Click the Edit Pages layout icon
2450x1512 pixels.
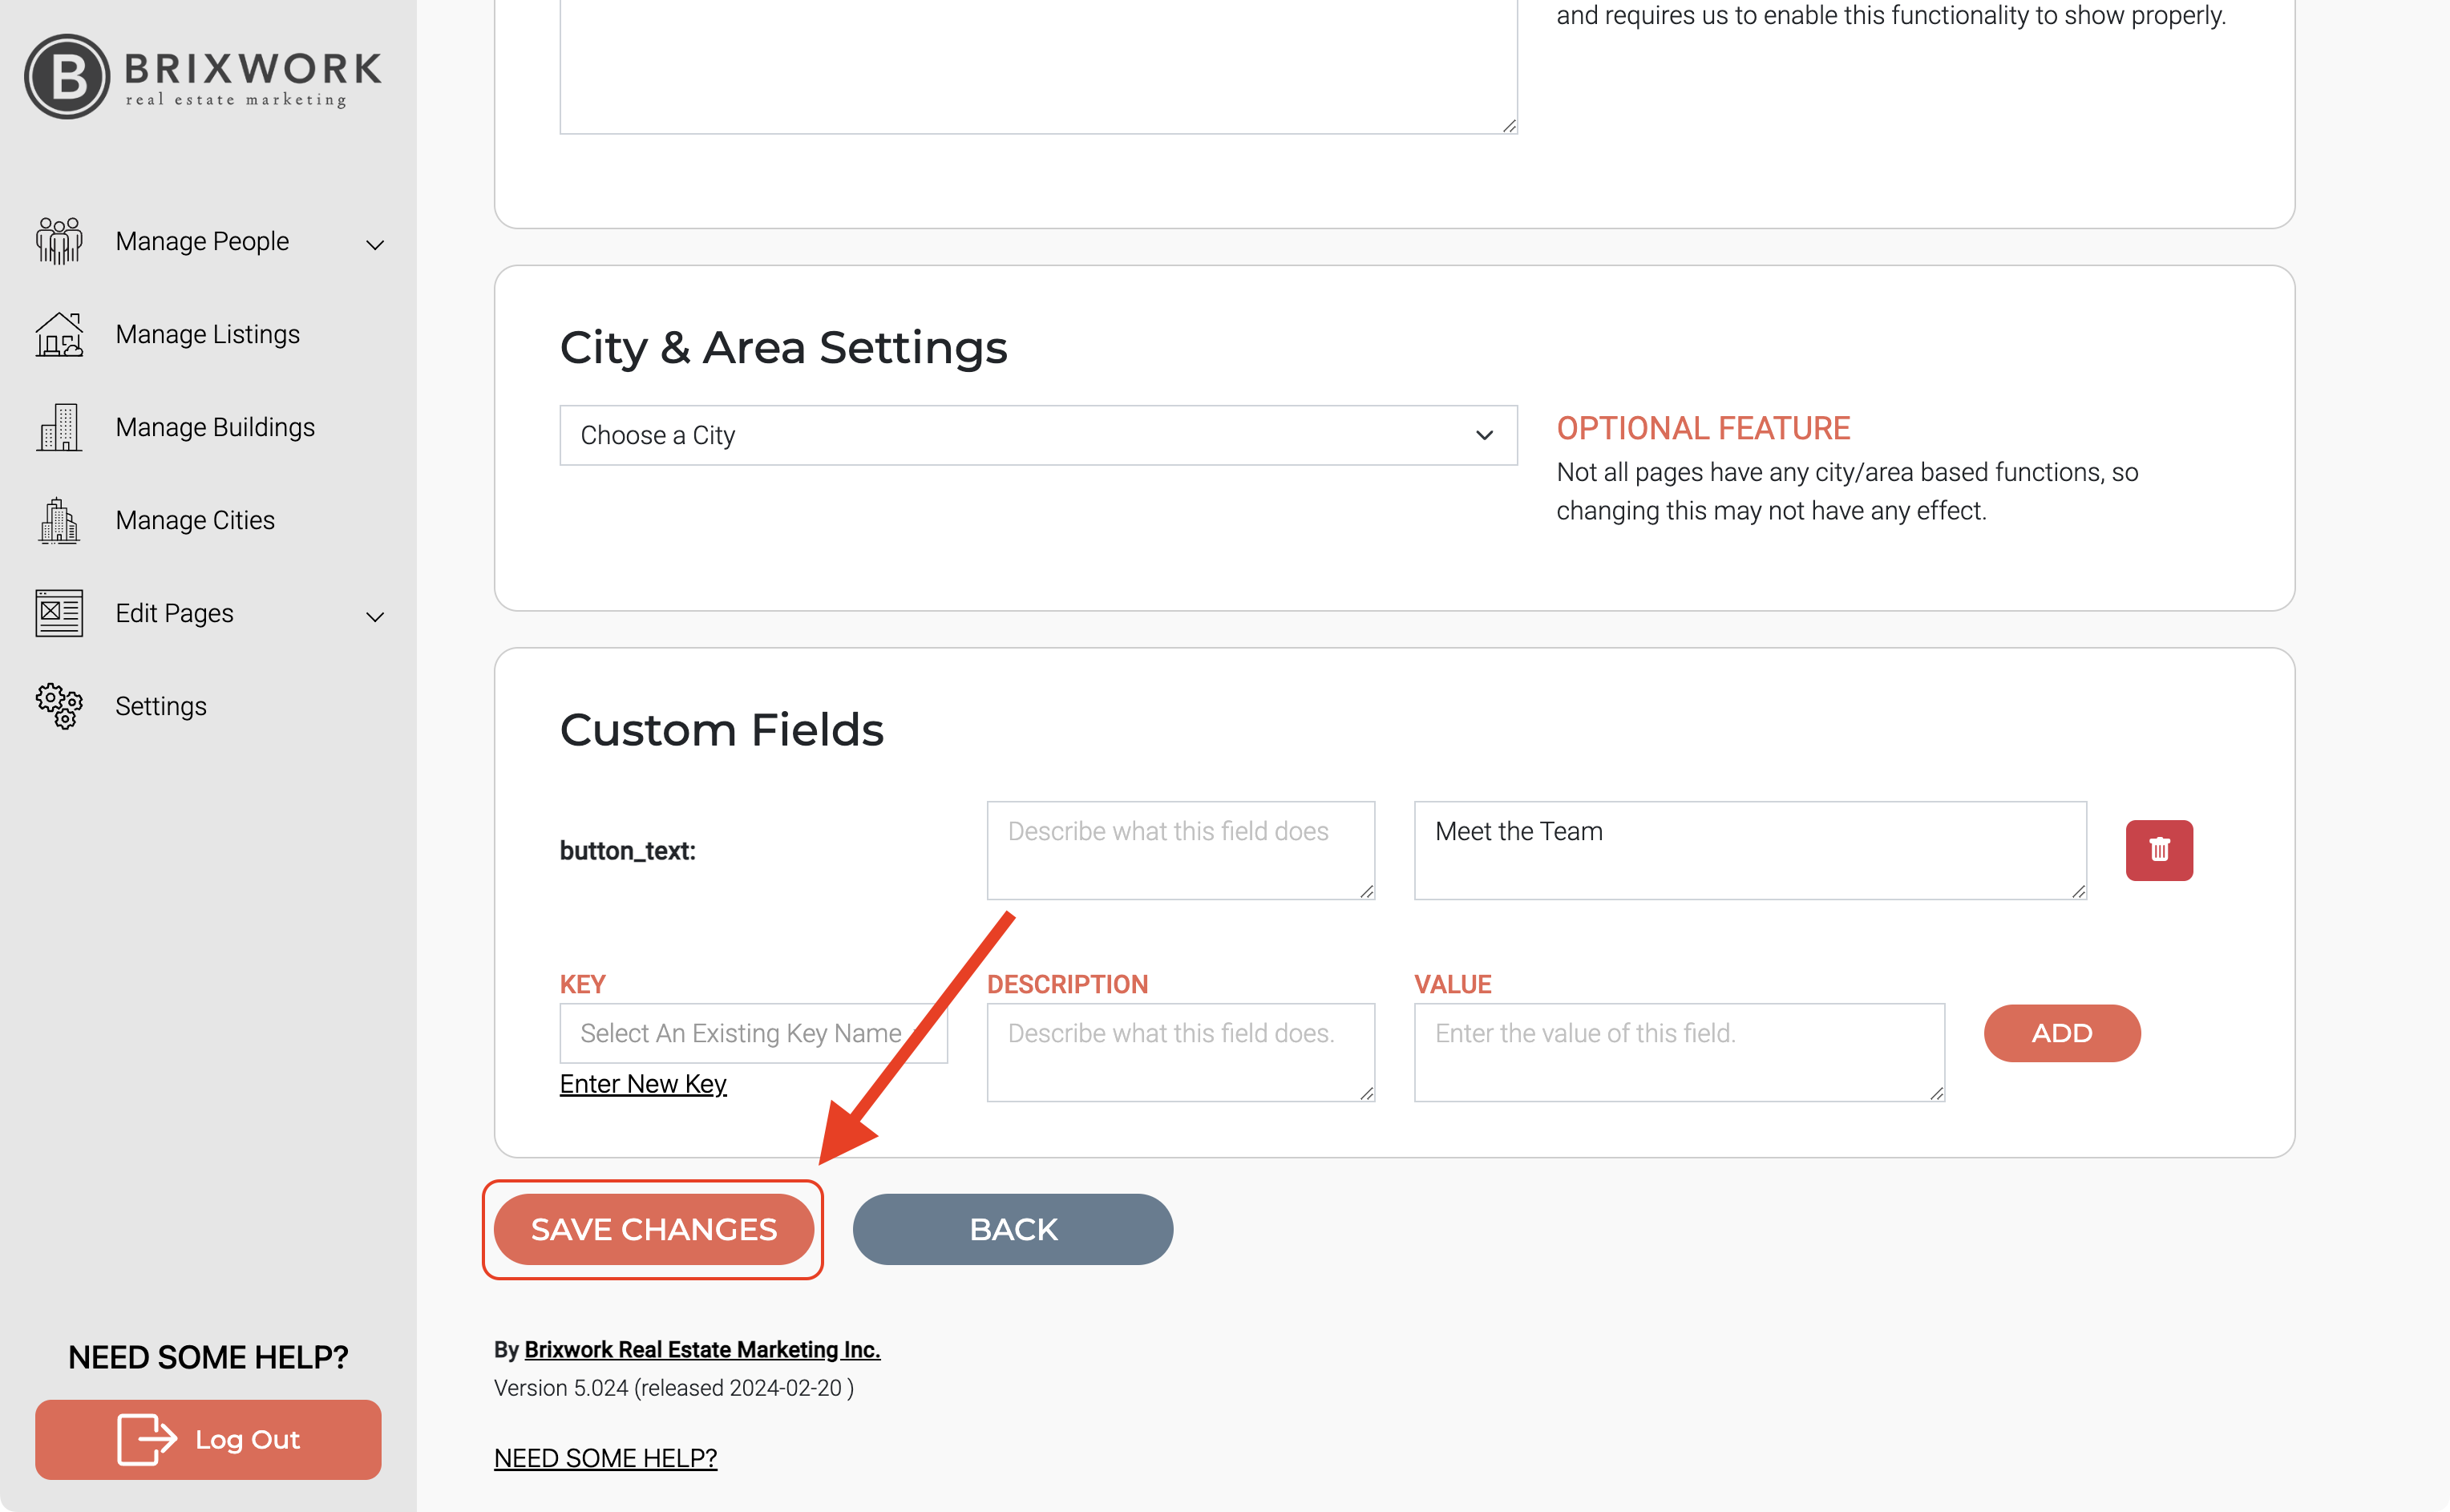(x=59, y=613)
